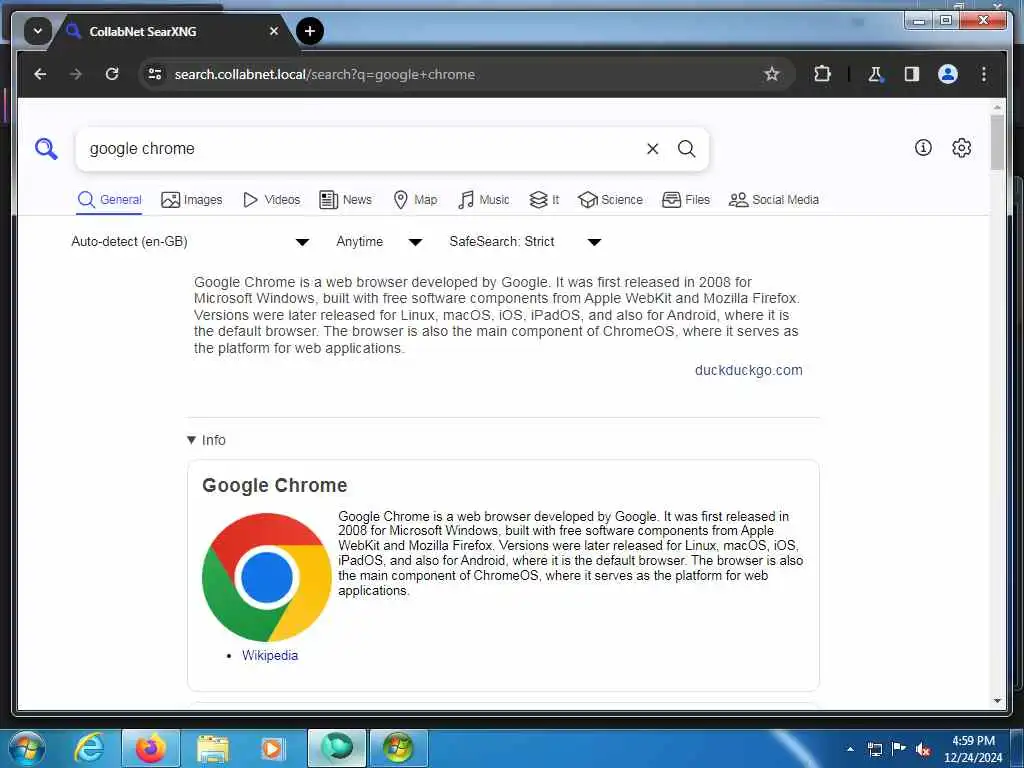Click the network tray icon

click(874, 749)
